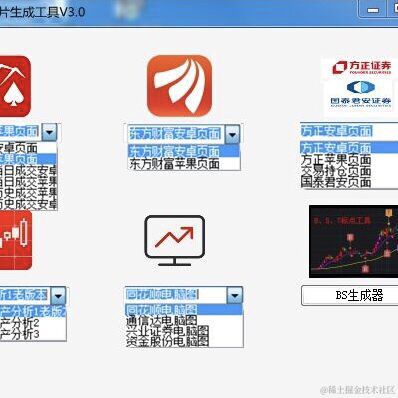Click the red spade app icon
398x398 pixels.
click(x=15, y=86)
